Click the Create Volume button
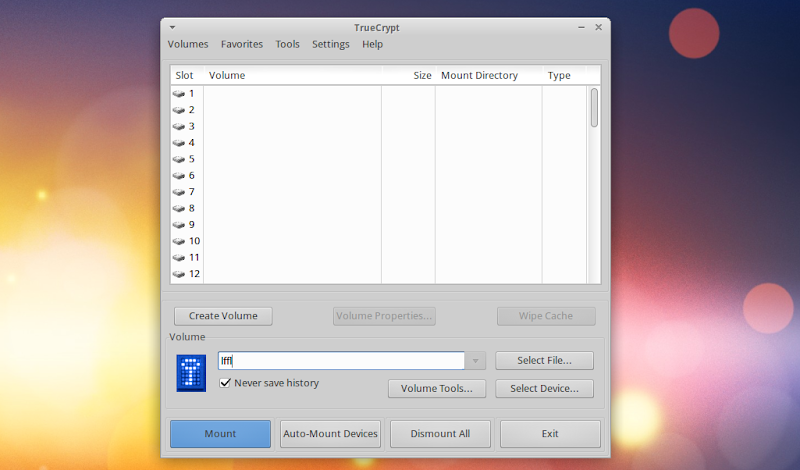This screenshot has width=800, height=470. tap(223, 316)
